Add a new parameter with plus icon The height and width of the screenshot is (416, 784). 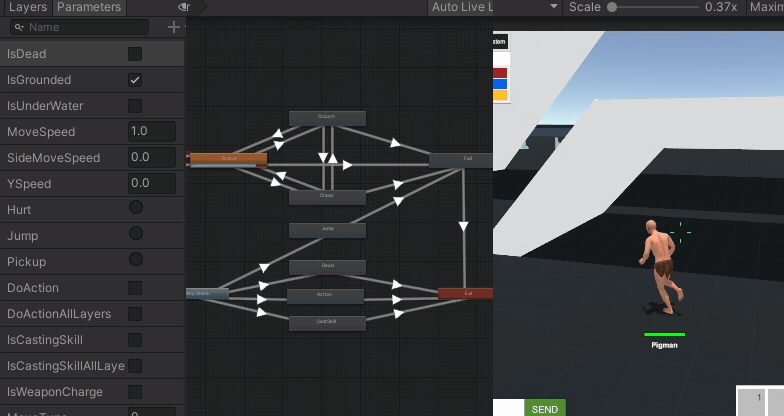click(174, 27)
